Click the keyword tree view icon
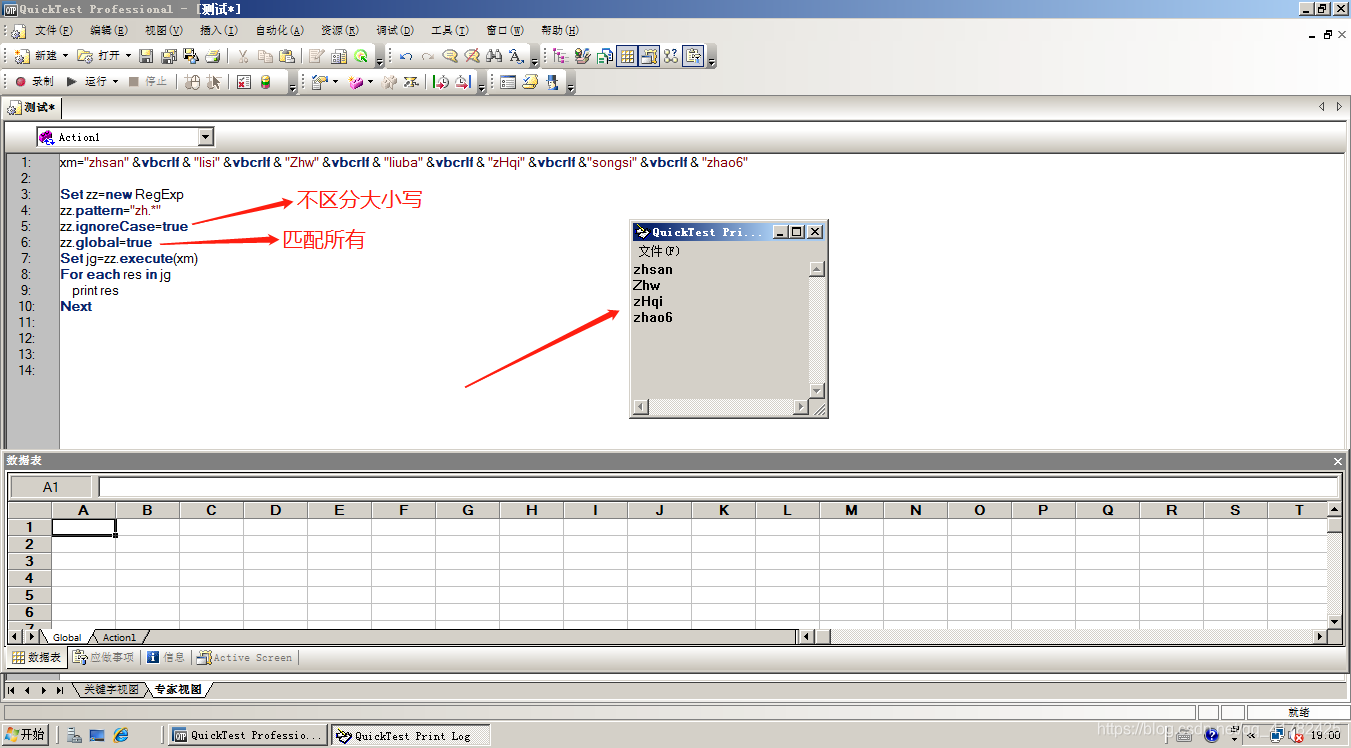 coord(560,56)
